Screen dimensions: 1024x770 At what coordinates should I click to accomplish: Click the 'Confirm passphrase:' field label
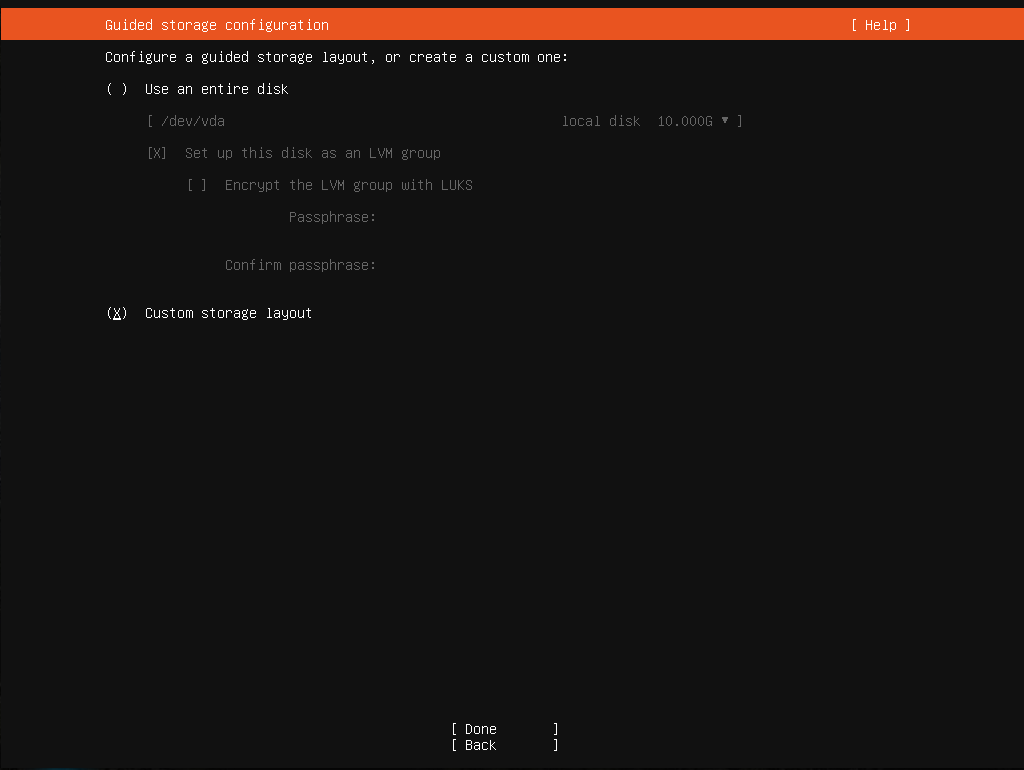tap(300, 265)
